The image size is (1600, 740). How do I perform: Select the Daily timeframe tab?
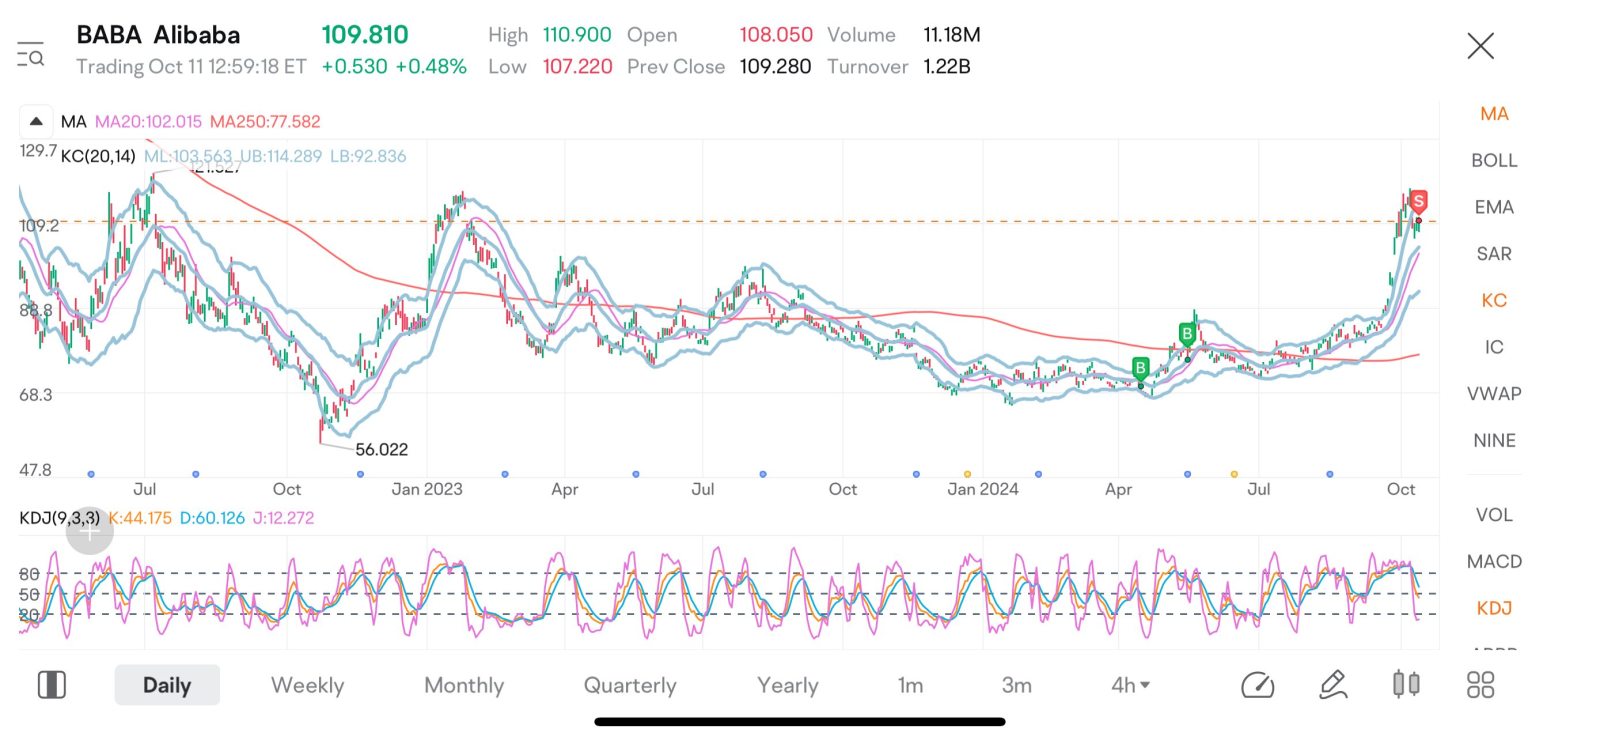[x=167, y=685]
